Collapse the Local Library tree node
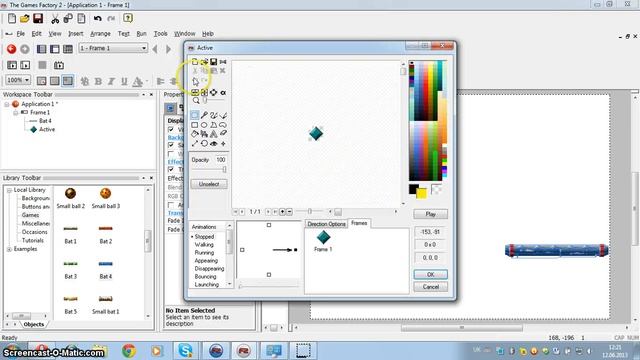The width and height of the screenshot is (640, 360). (9, 190)
